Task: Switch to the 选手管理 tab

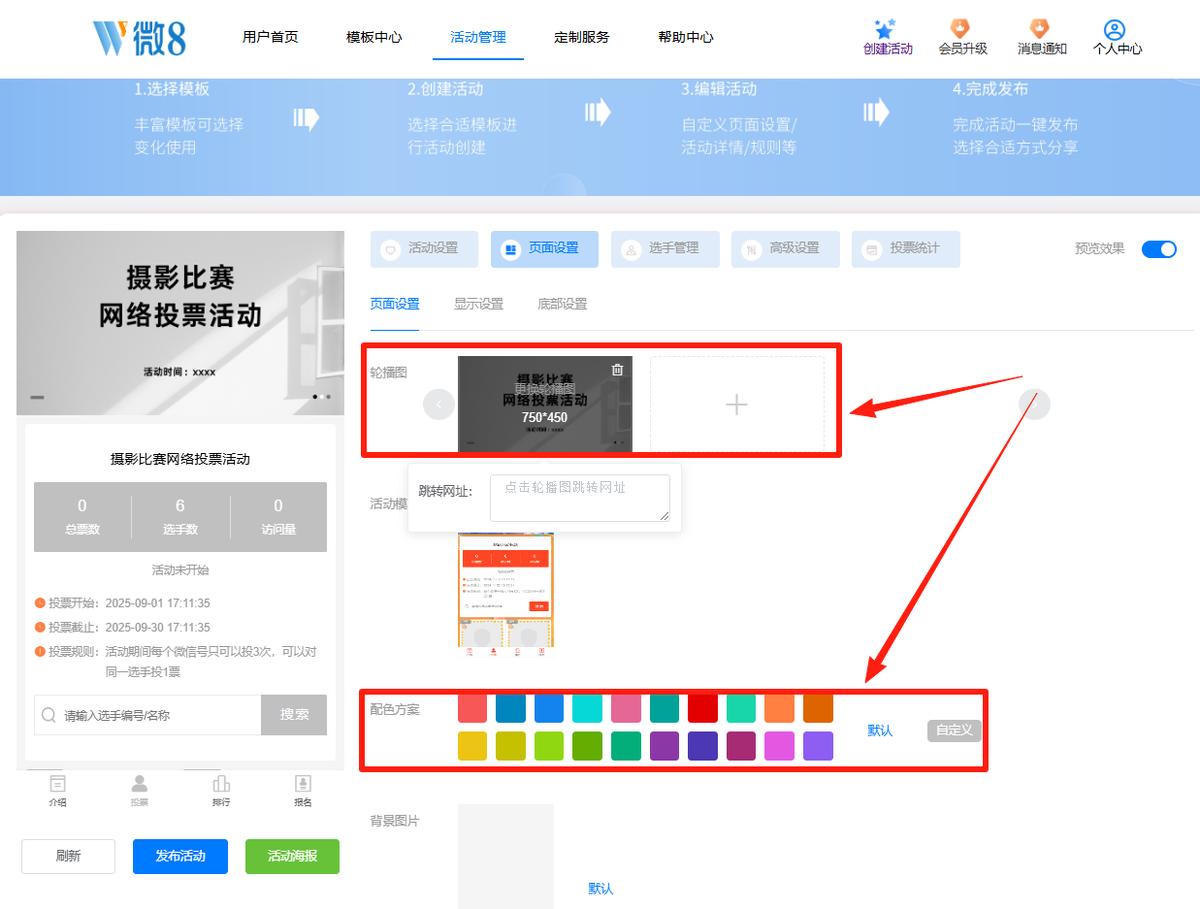Action: coord(665,249)
